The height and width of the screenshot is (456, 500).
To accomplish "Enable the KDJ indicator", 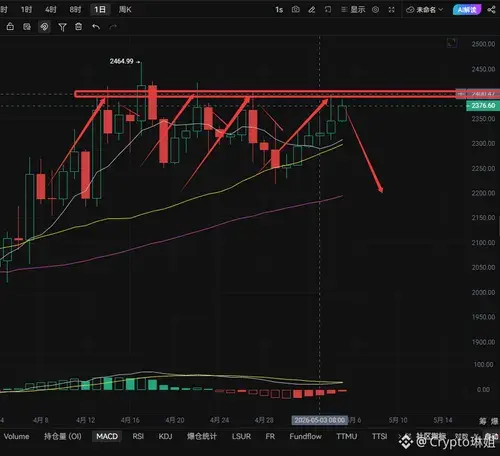I will pyautogui.click(x=165, y=436).
